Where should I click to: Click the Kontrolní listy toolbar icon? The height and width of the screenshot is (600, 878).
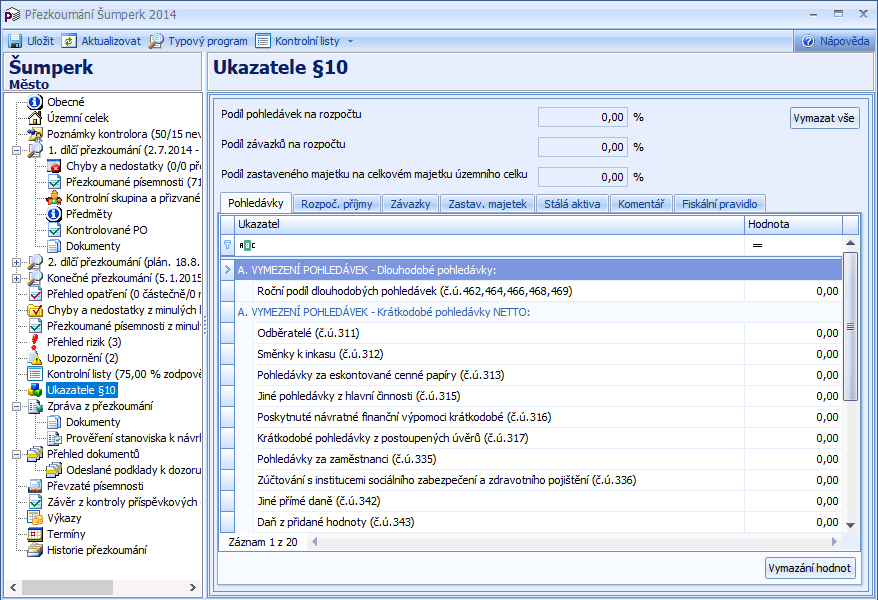click(x=263, y=41)
